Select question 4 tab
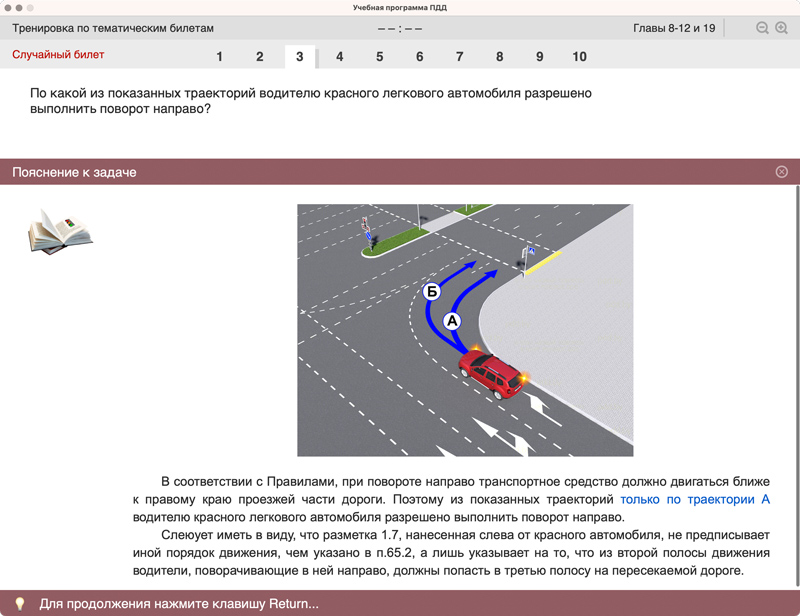This screenshot has height=616, width=800. (x=340, y=57)
